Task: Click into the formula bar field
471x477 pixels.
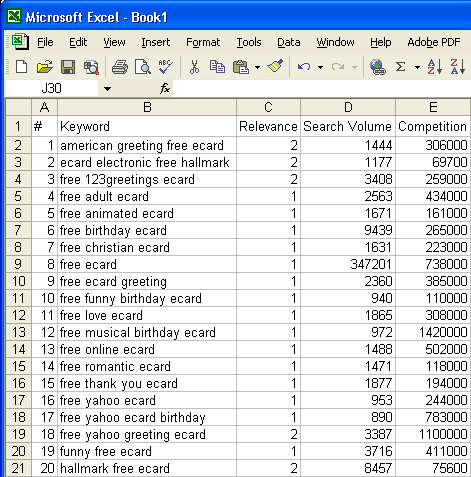Action: pos(322,88)
